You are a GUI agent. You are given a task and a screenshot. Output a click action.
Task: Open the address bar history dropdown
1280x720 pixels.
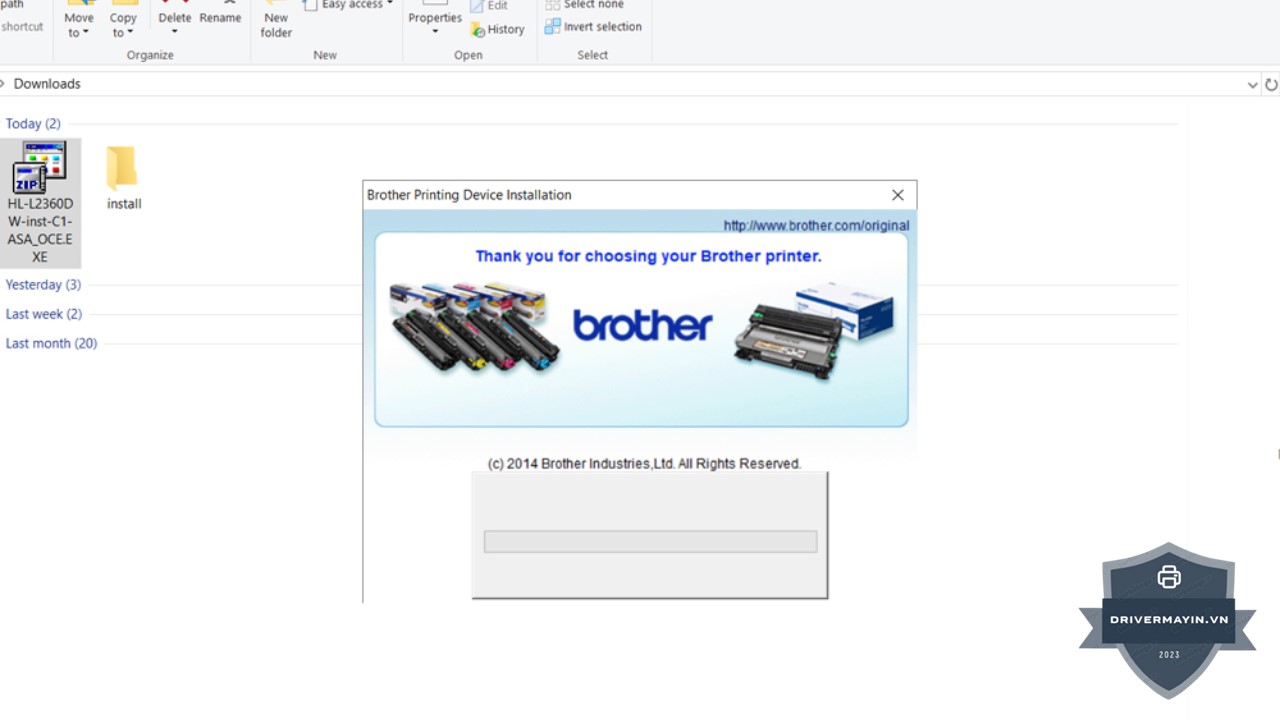click(1252, 85)
